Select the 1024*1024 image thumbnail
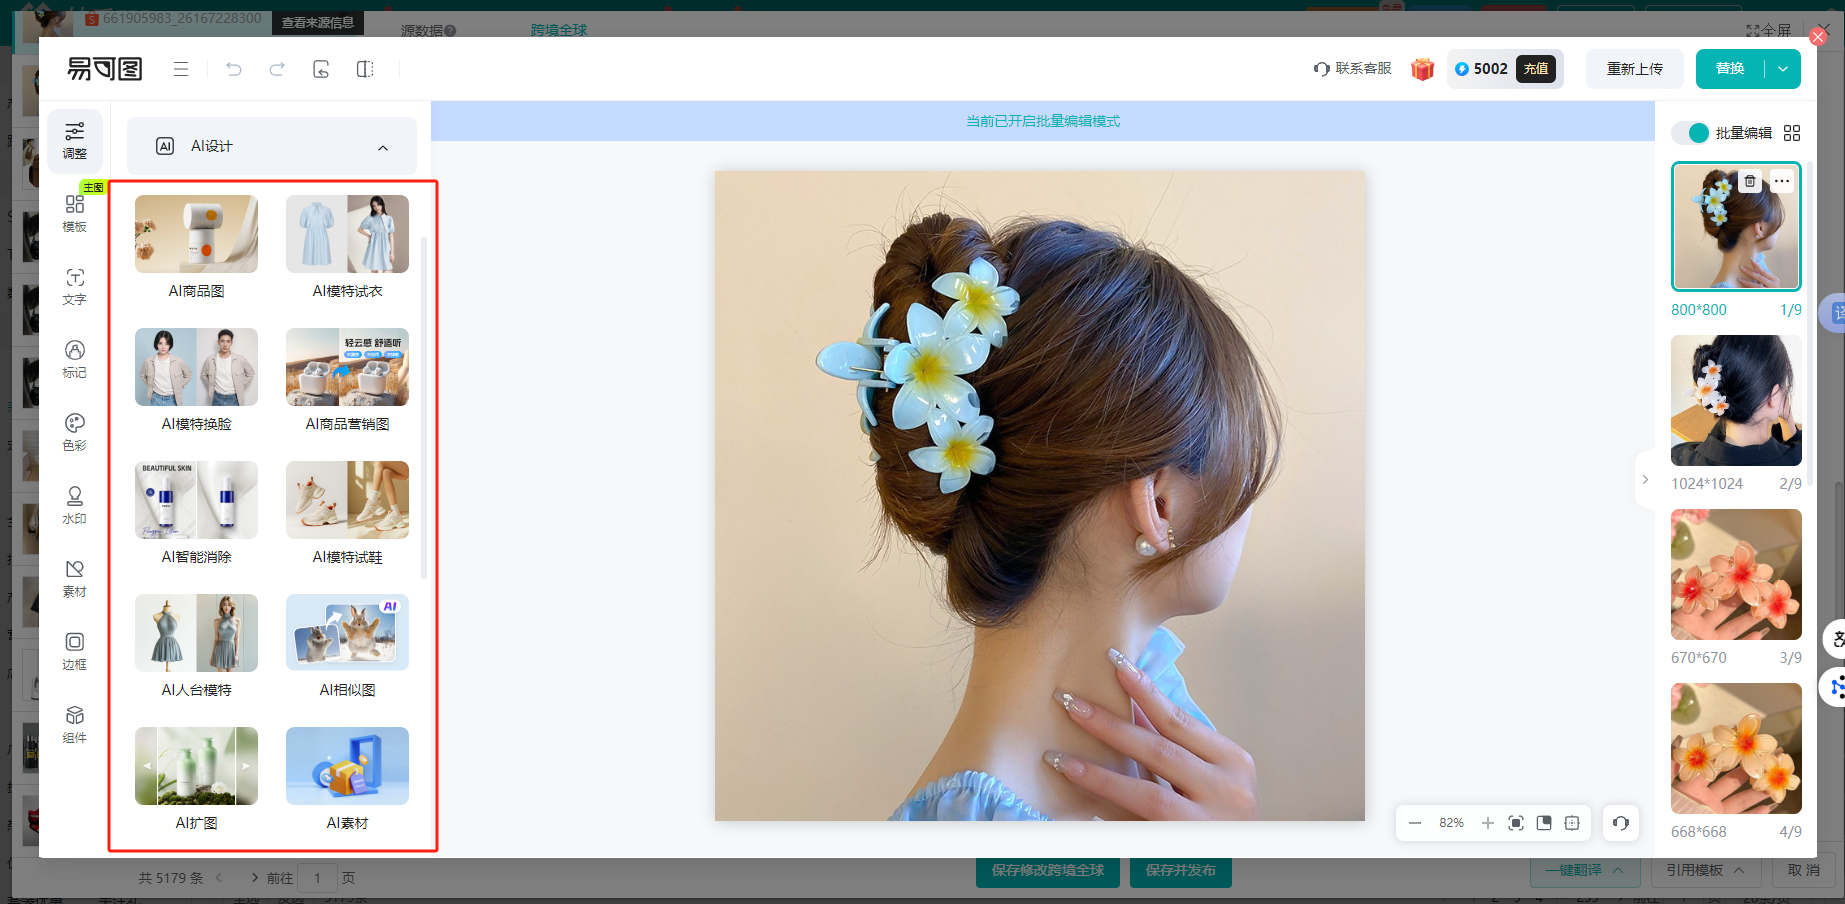Screen dimensions: 1845x904 click(1735, 400)
